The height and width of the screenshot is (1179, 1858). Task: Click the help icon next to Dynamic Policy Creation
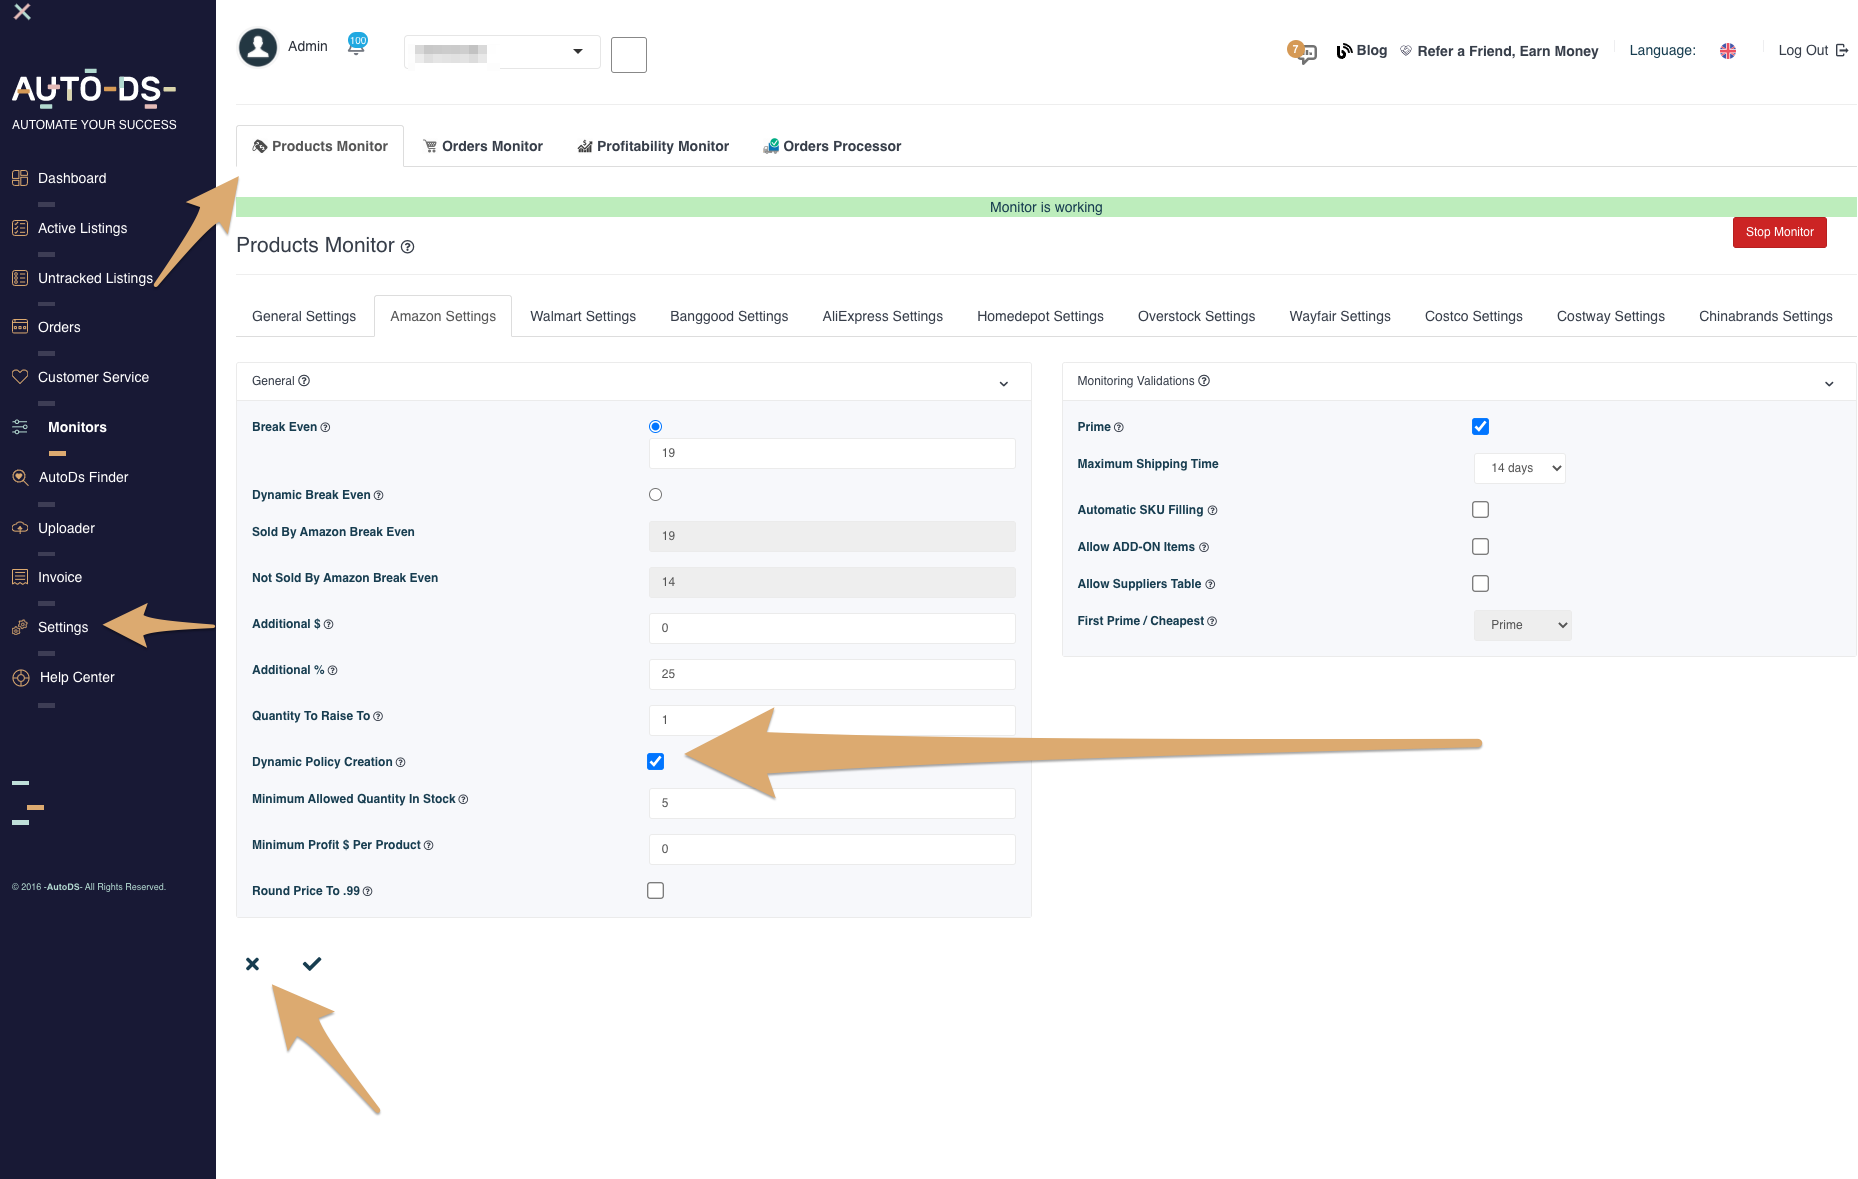tap(400, 763)
